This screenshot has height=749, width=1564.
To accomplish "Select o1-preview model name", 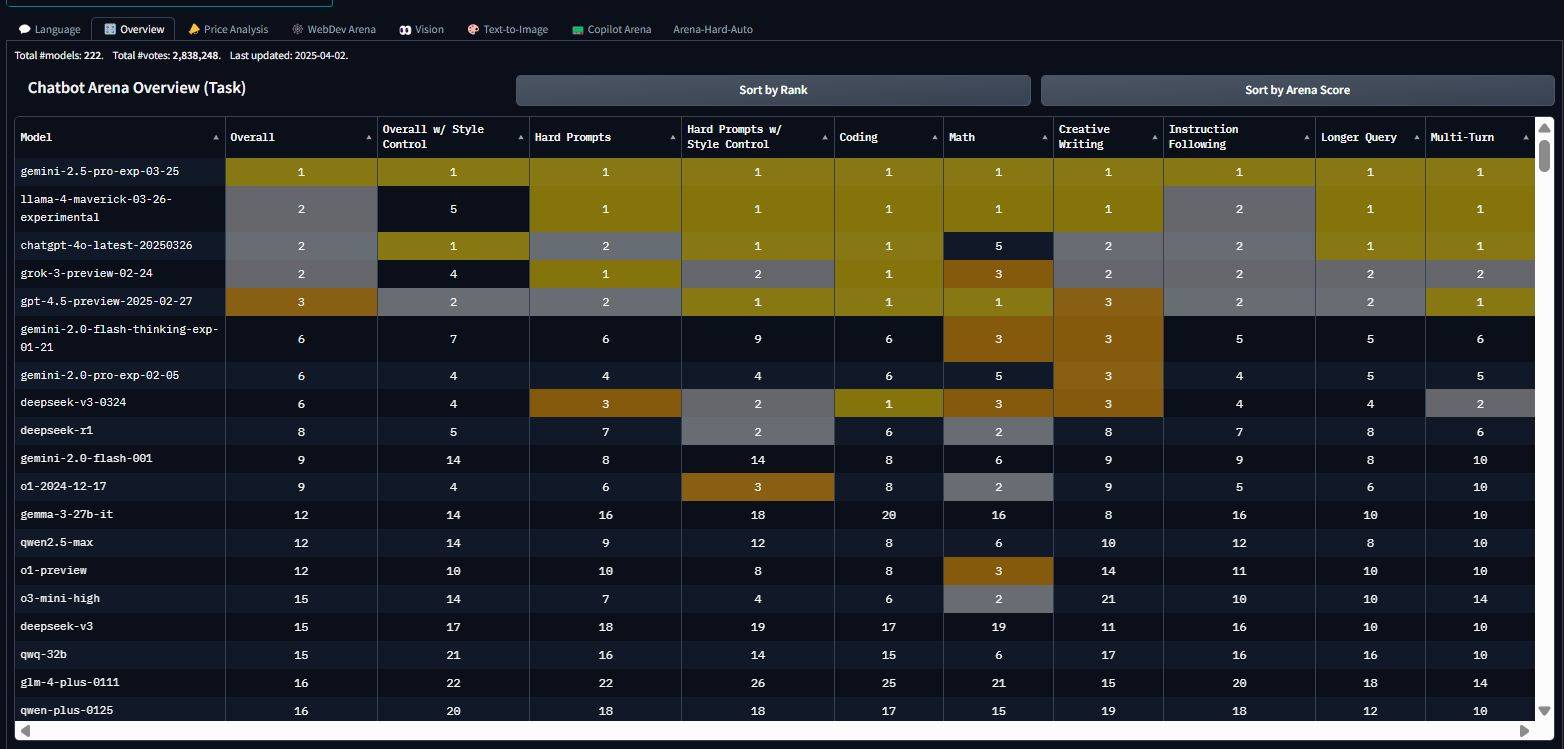I will click(x=53, y=570).
